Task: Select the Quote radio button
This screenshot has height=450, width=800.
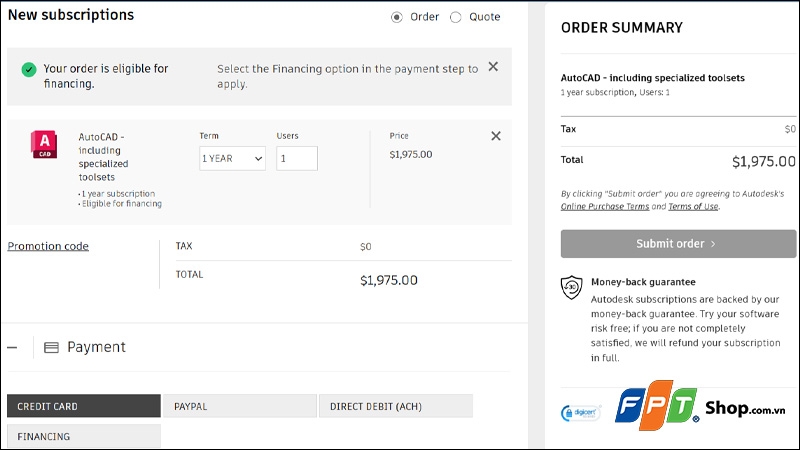Action: coord(456,17)
